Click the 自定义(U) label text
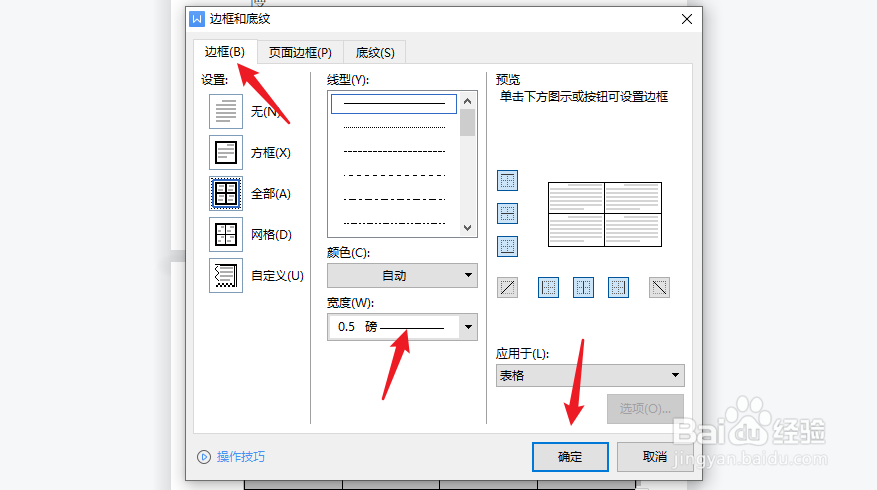The width and height of the screenshot is (877, 490). click(277, 276)
